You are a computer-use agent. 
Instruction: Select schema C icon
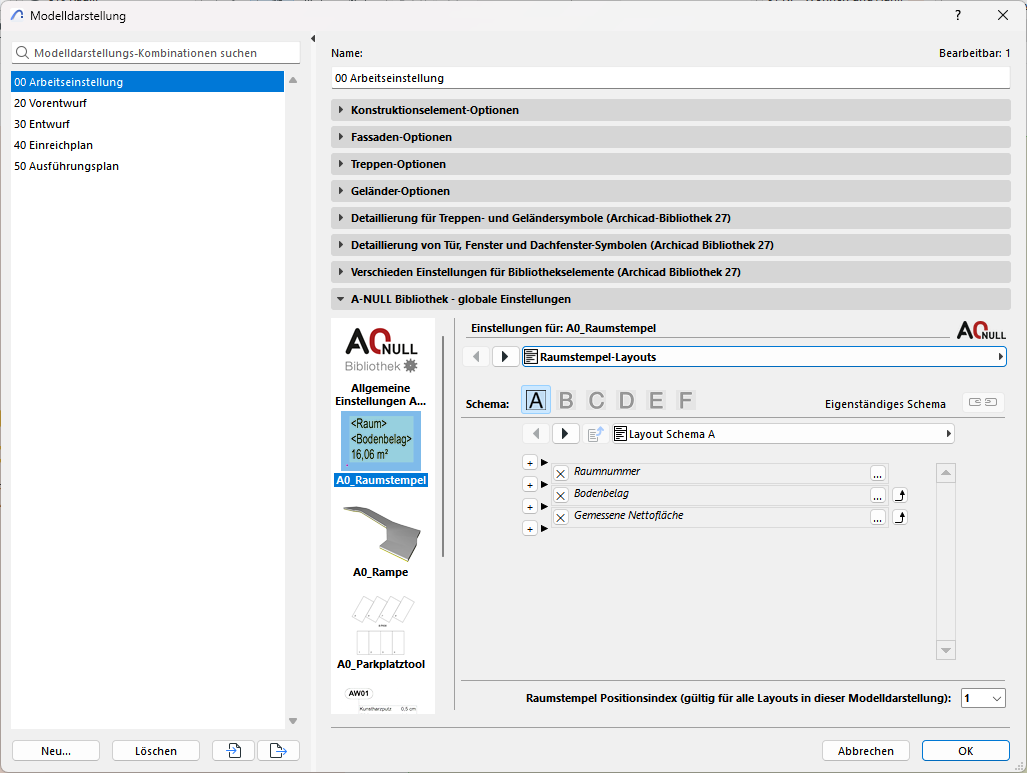point(596,400)
